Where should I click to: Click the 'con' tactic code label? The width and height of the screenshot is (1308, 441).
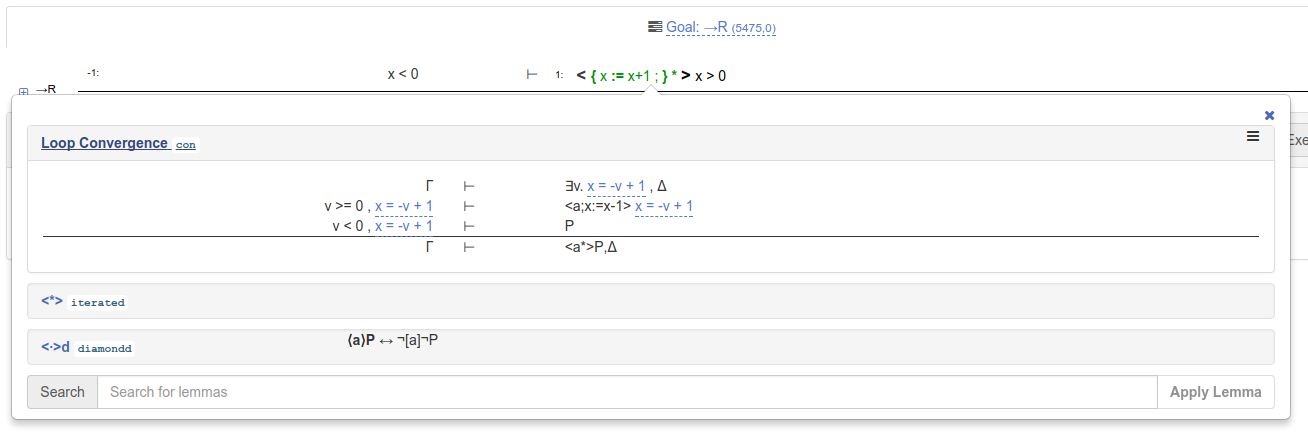pyautogui.click(x=186, y=145)
